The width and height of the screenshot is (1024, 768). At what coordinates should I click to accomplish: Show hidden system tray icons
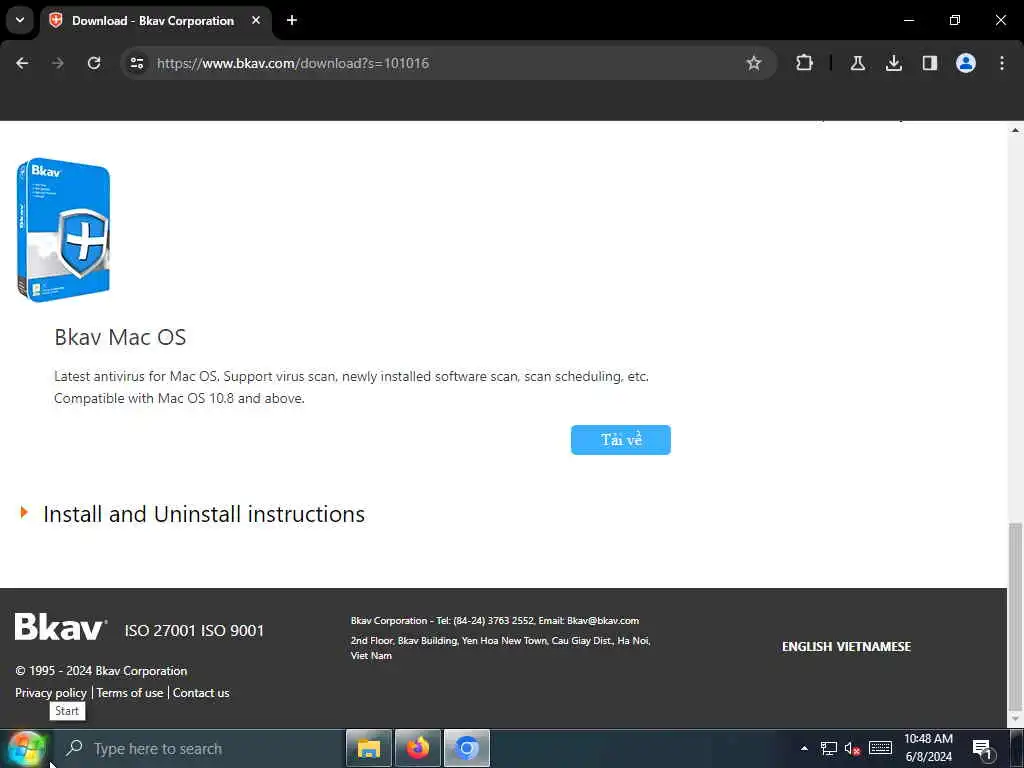point(804,748)
